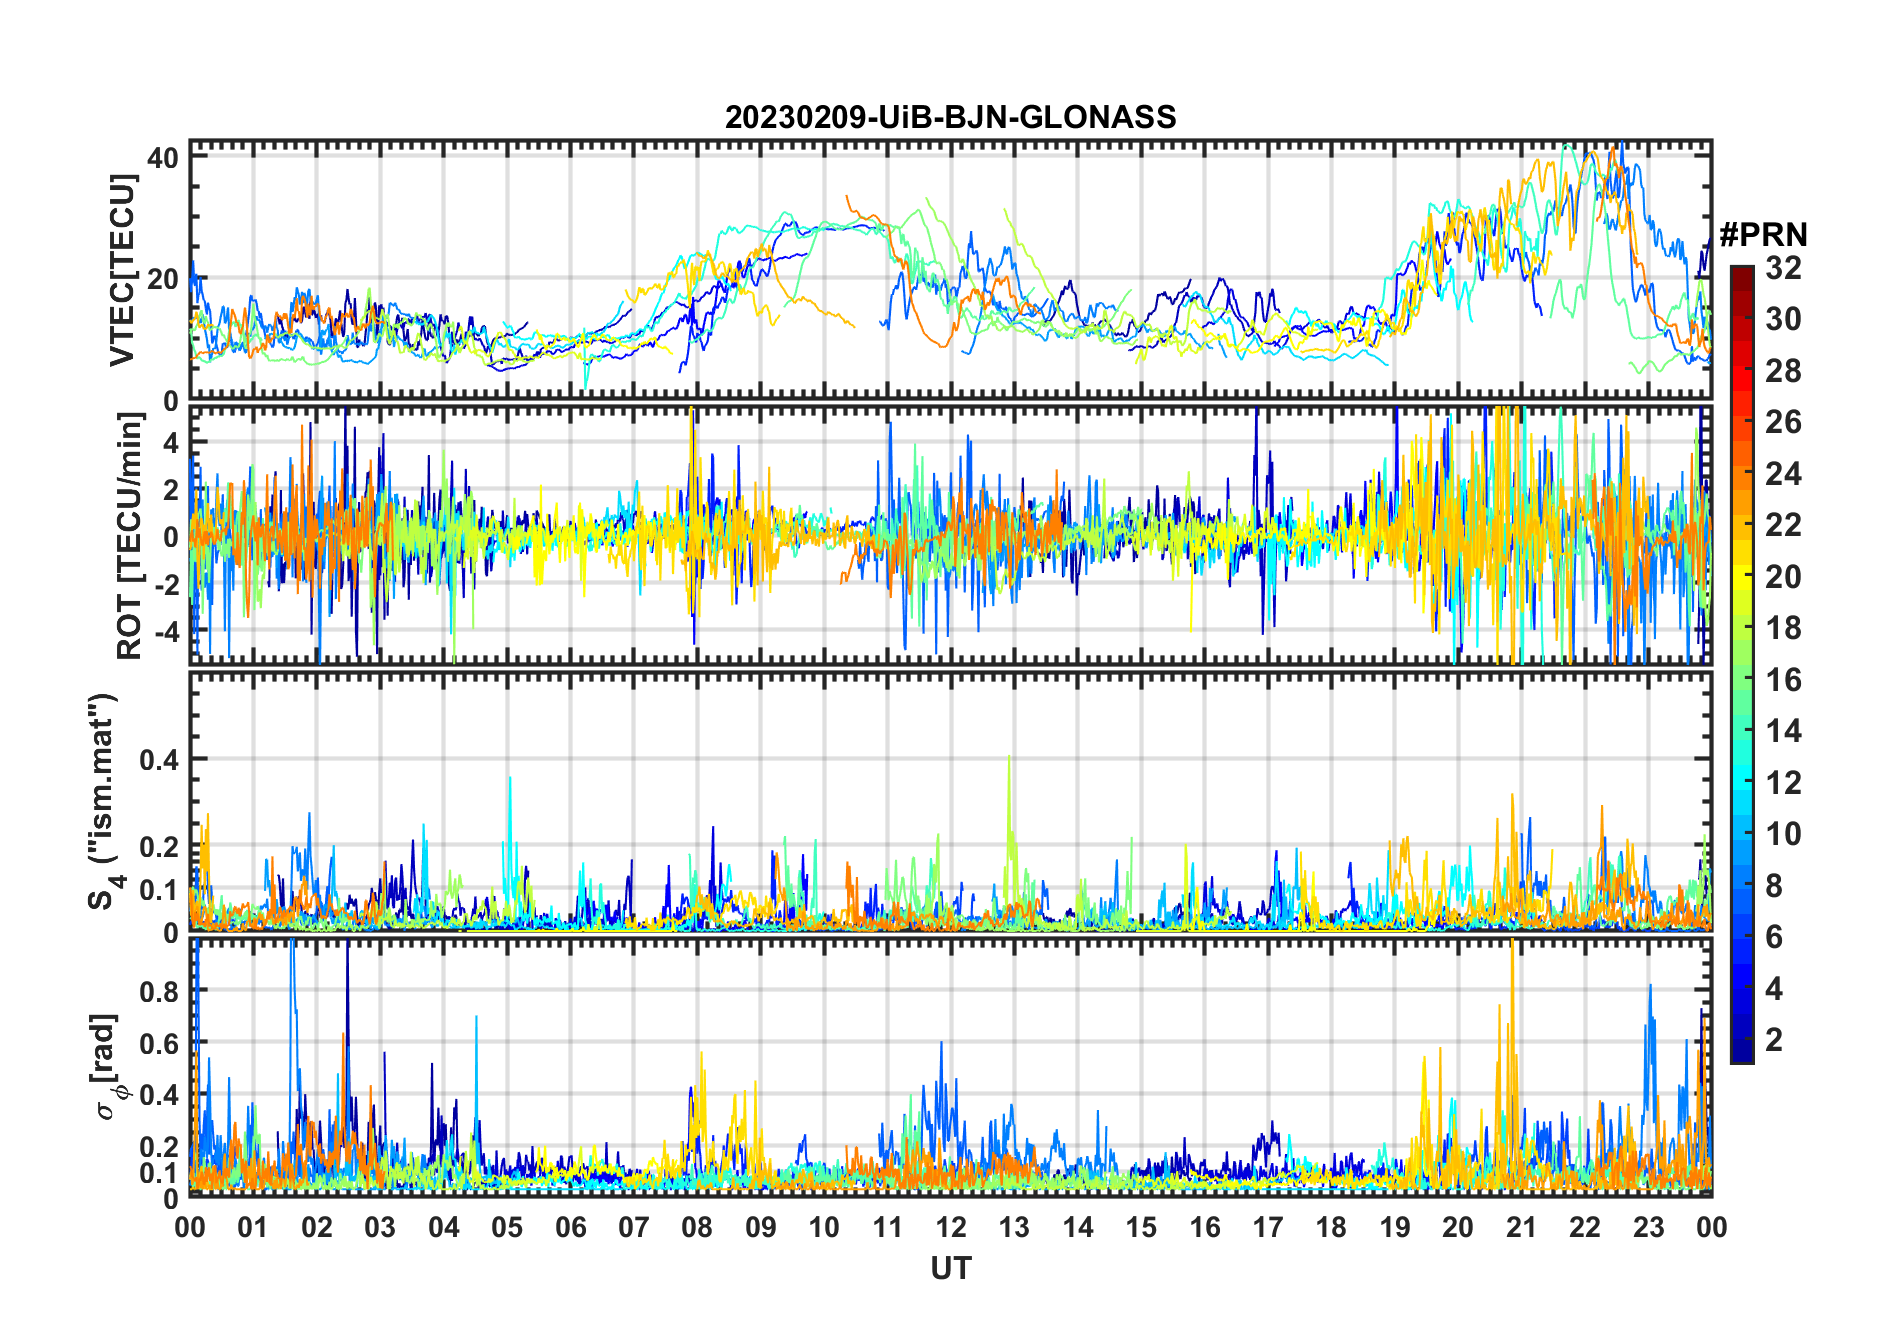This screenshot has width=1902, height=1330.
Task: Click inside the VTEC plot panel
Action: point(951,270)
